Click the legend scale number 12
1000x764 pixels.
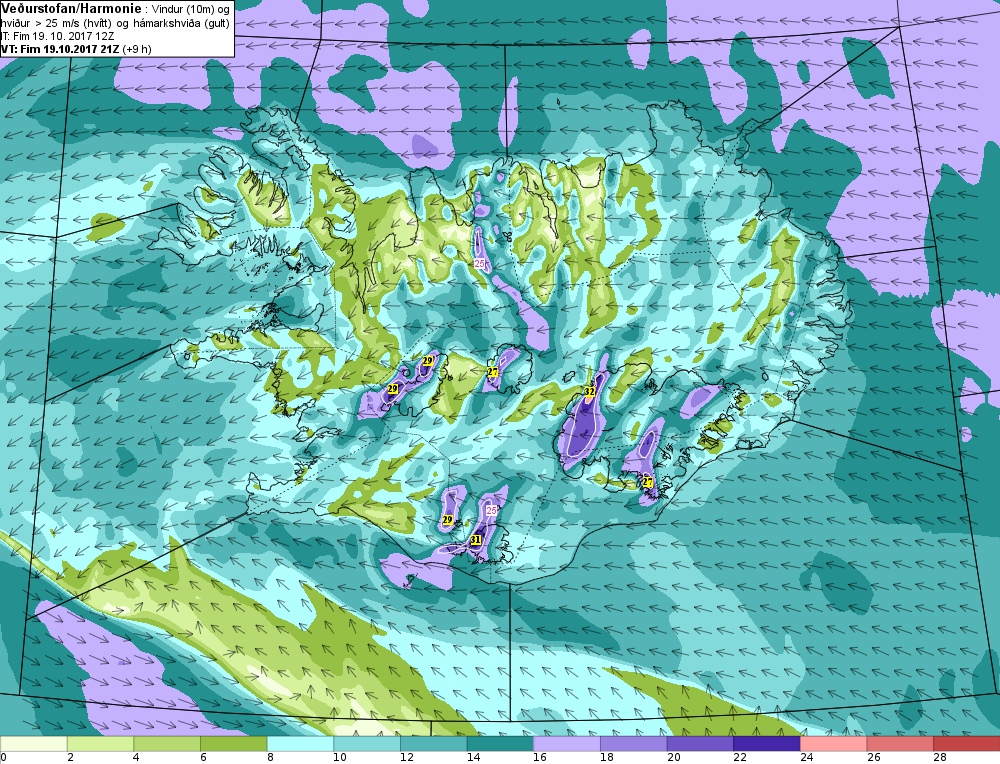pos(406,758)
